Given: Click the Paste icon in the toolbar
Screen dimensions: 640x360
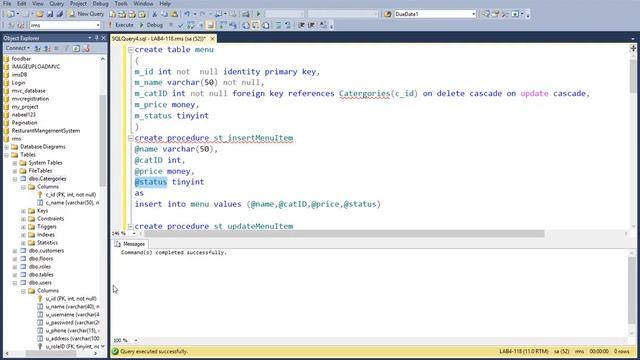Looking at the screenshot, I should click(x=174, y=14).
